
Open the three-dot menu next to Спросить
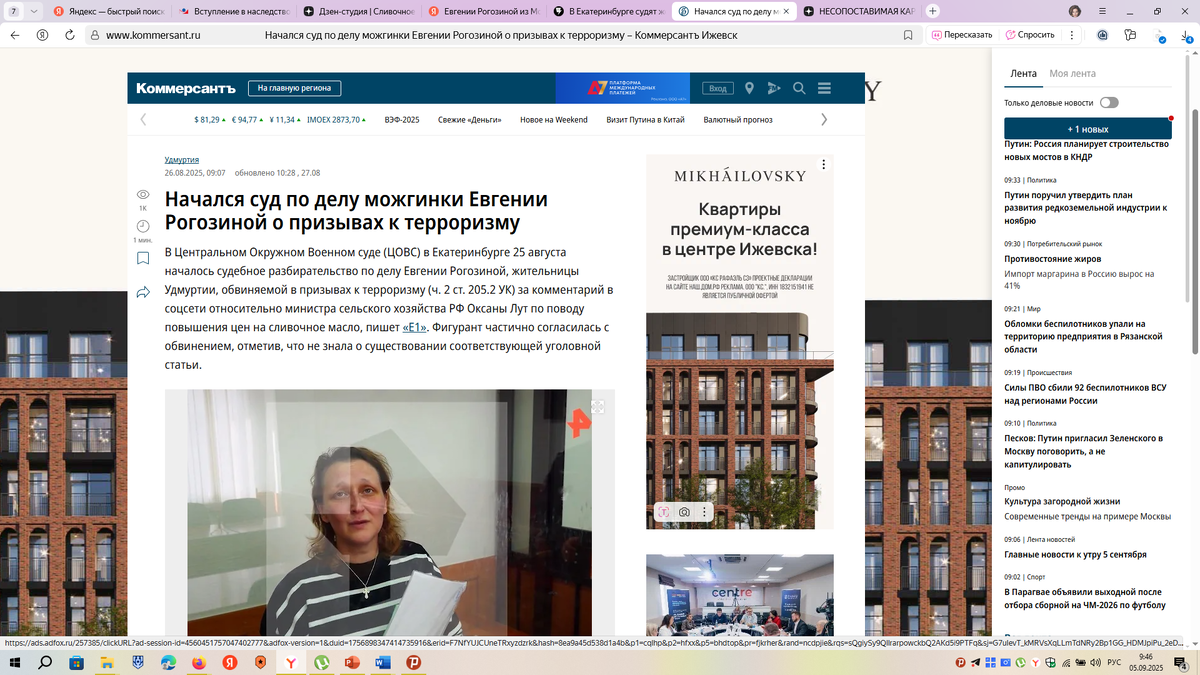[x=1071, y=34]
